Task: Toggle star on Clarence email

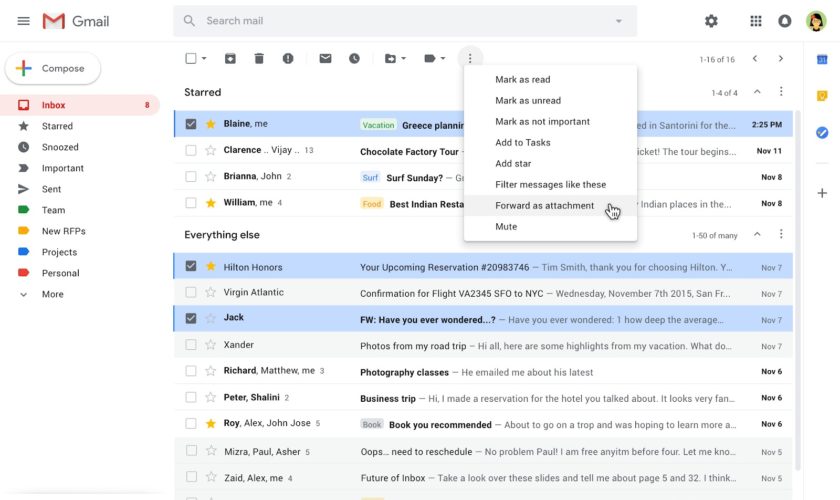Action: coord(210,151)
